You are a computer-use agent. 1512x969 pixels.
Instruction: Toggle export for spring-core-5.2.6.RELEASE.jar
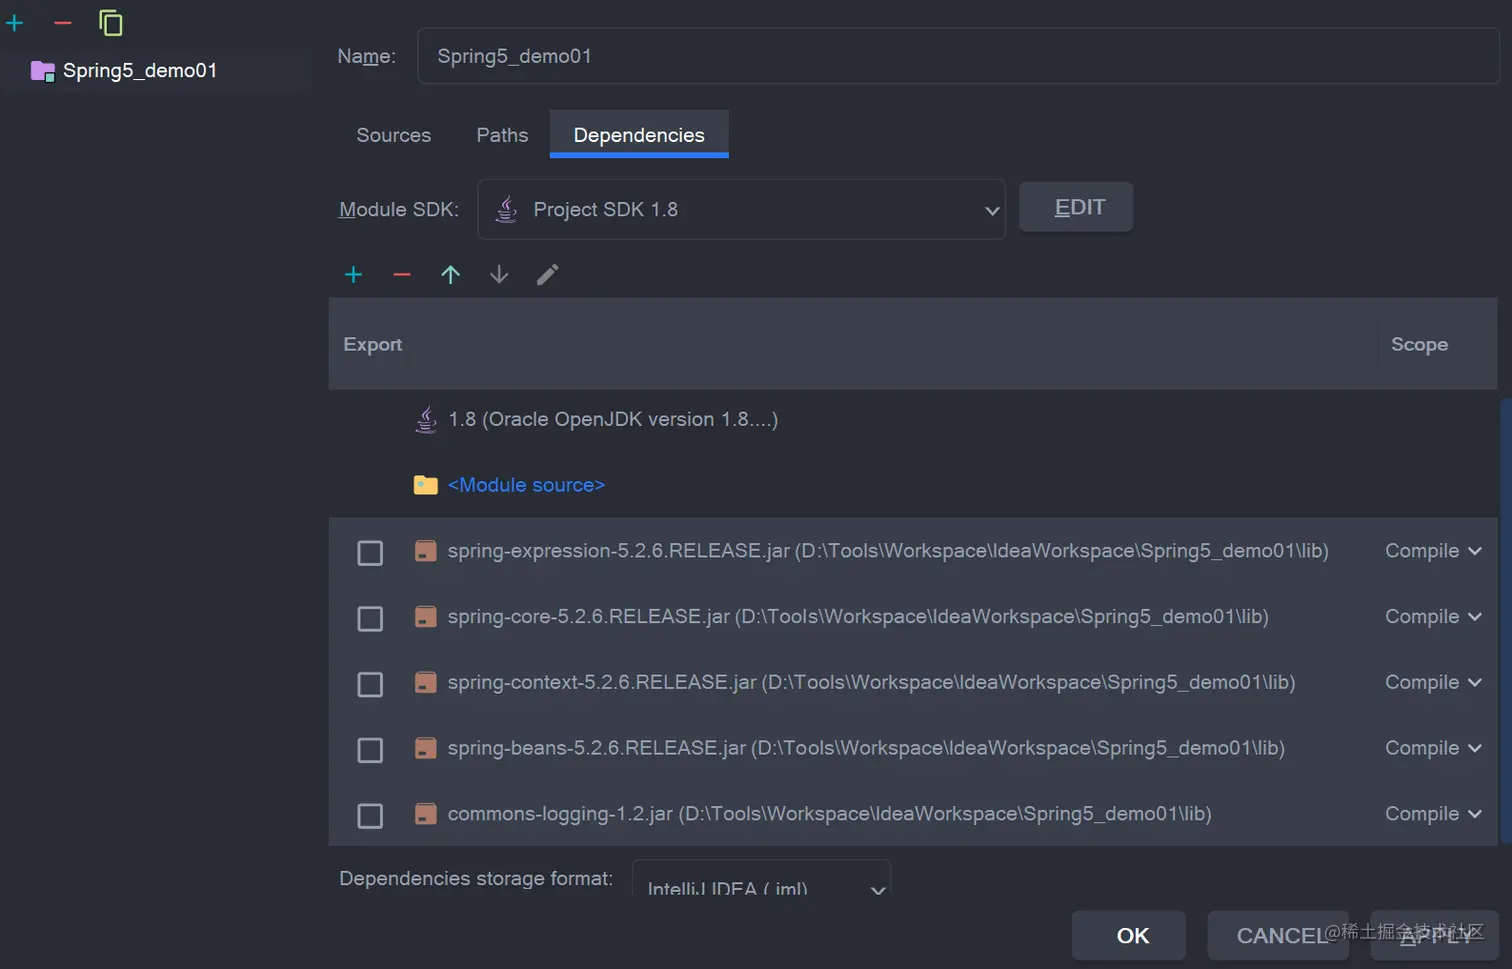[x=370, y=618]
